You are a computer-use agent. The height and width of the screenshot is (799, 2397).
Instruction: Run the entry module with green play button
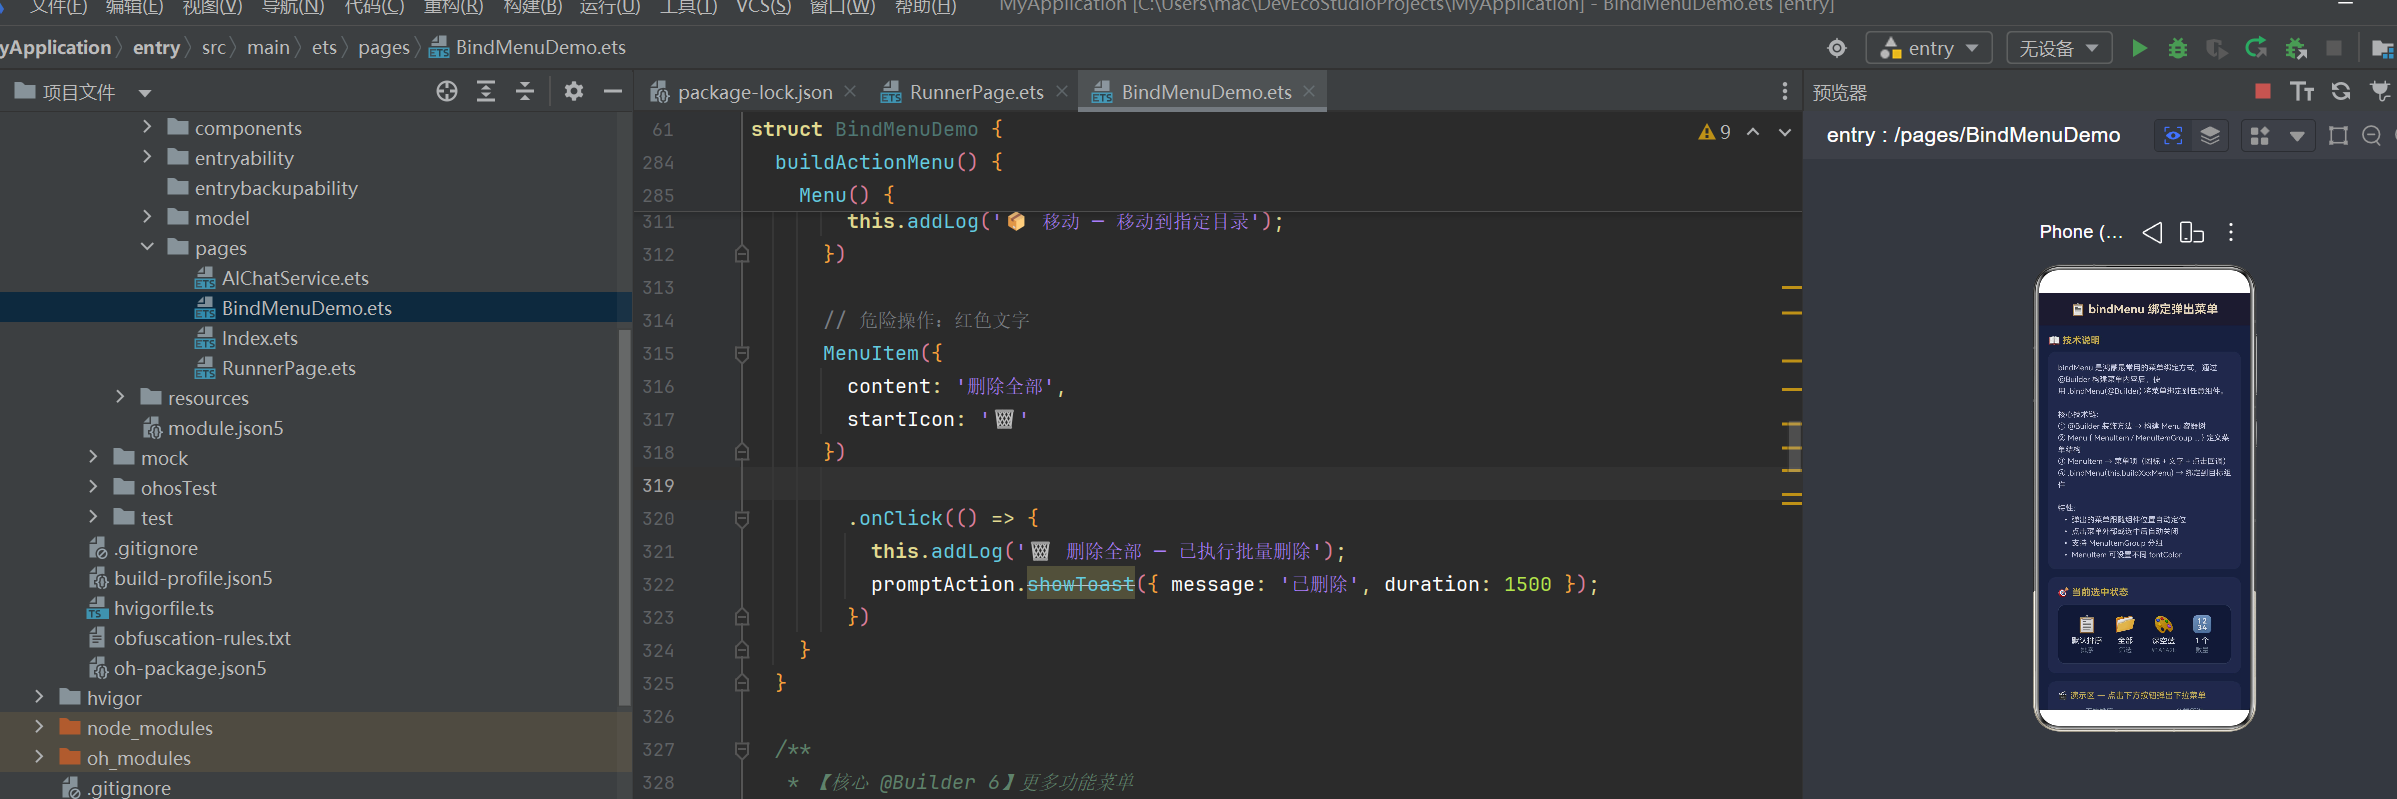point(2139,48)
